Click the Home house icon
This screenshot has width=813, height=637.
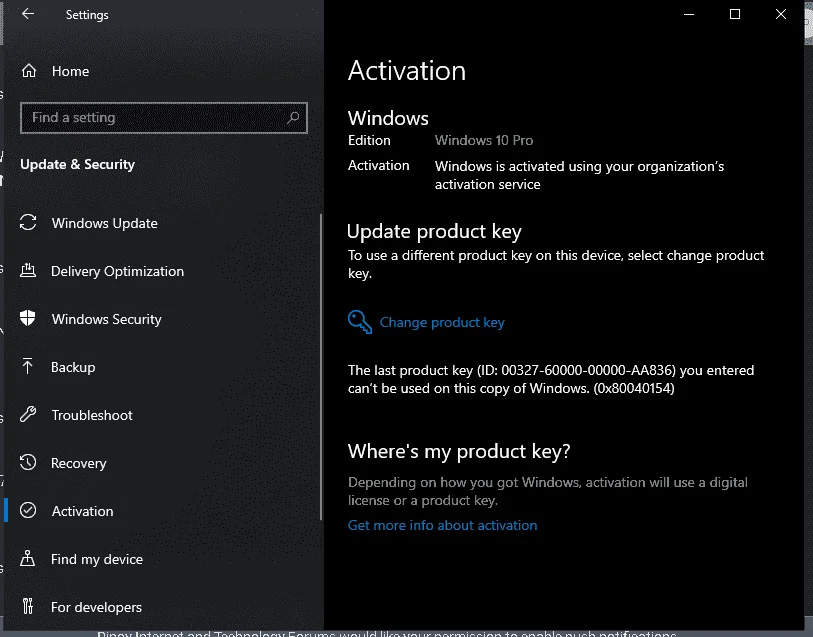pos(29,70)
